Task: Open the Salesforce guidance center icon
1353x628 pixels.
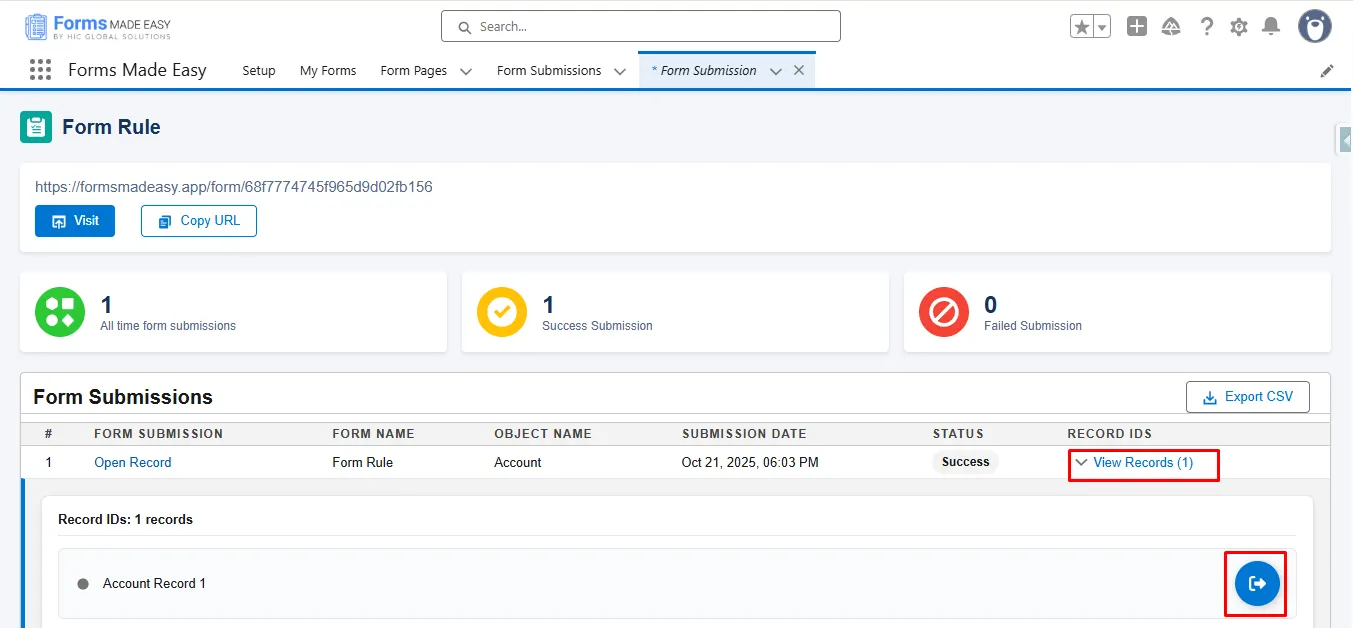Action: coord(1171,27)
